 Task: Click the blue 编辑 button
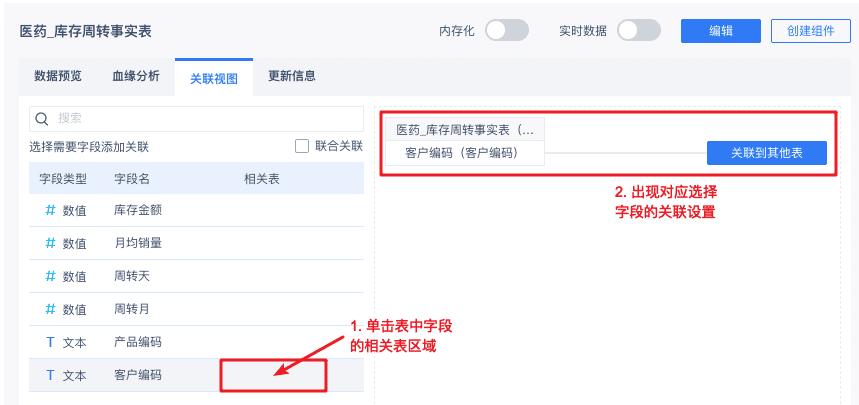coord(720,31)
